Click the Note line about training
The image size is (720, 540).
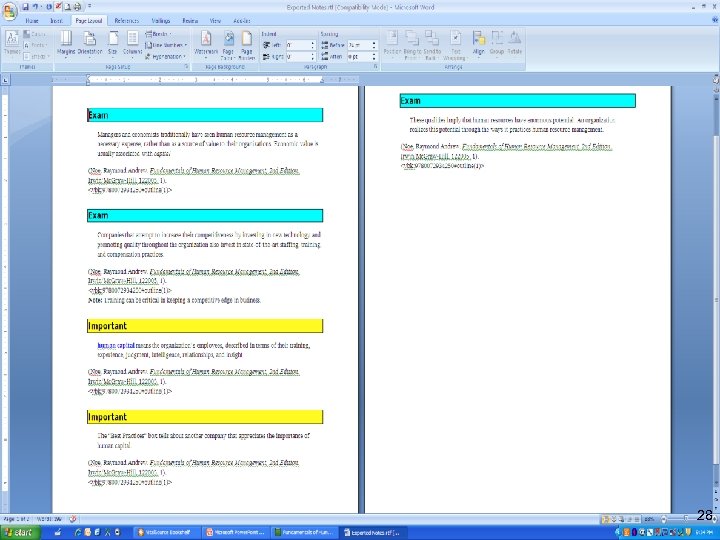174,300
